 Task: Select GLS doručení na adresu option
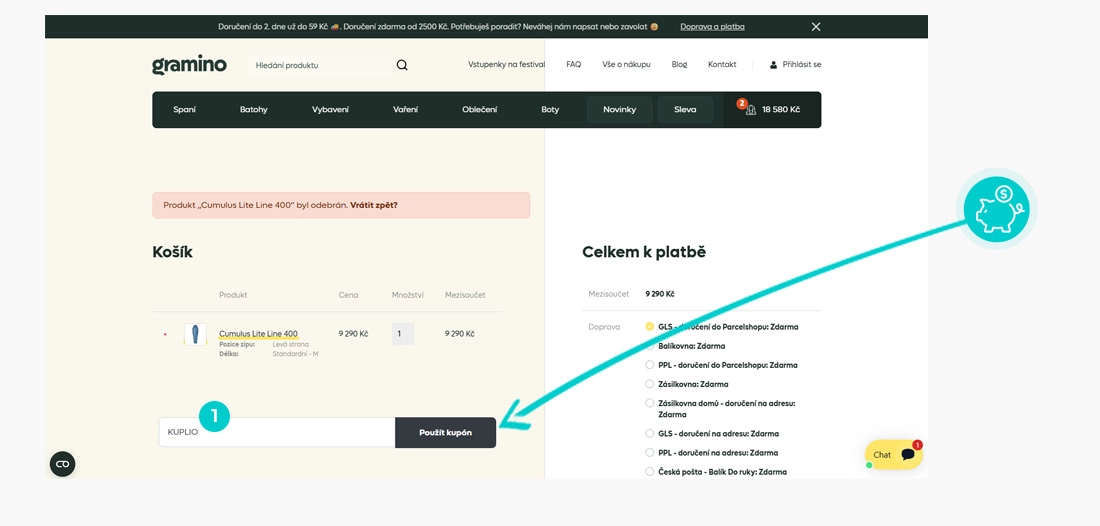pyautogui.click(x=650, y=433)
